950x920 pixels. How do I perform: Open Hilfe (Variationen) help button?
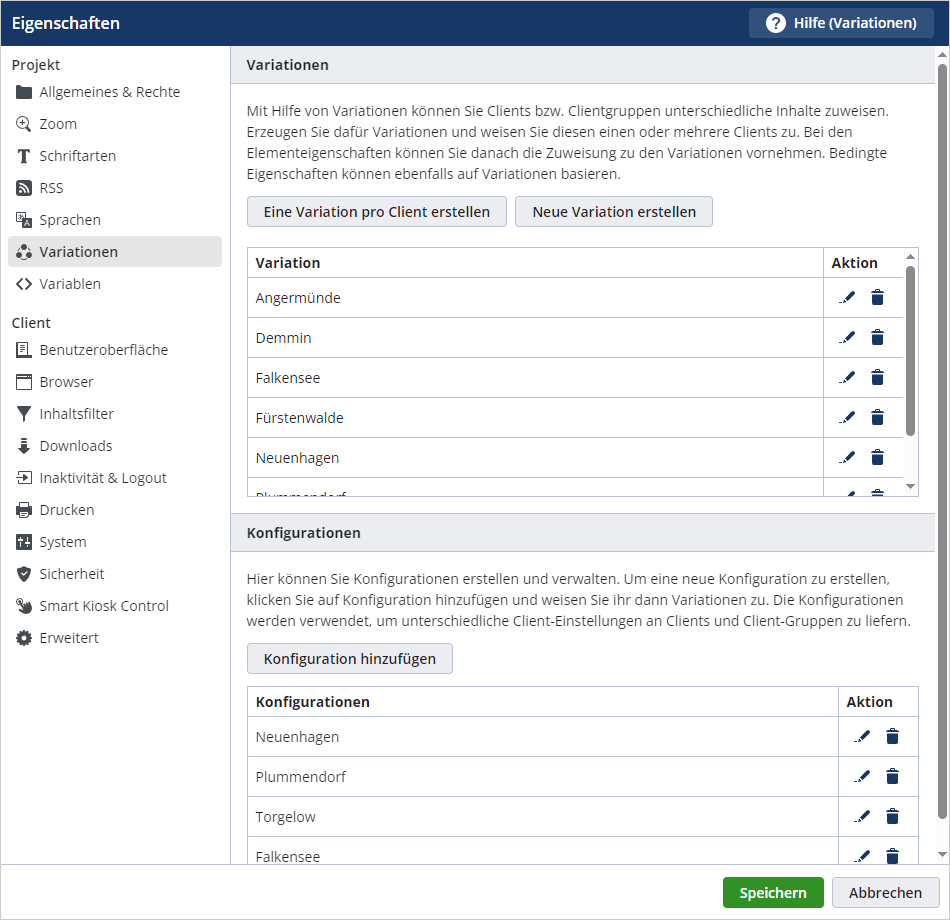[x=841, y=23]
